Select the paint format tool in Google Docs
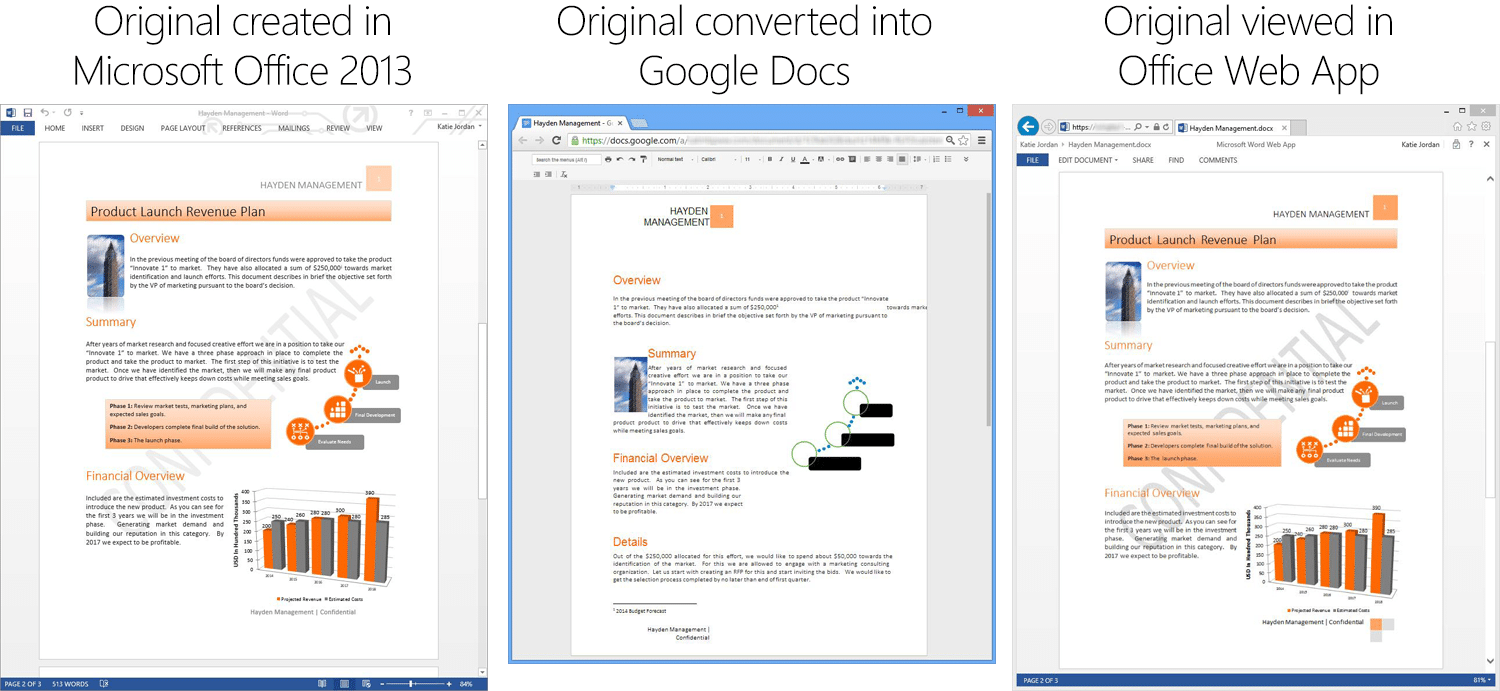1500x691 pixels. [x=643, y=160]
